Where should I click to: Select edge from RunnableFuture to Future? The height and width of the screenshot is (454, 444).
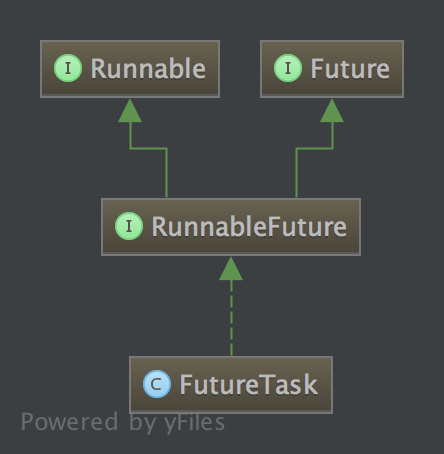click(296, 173)
